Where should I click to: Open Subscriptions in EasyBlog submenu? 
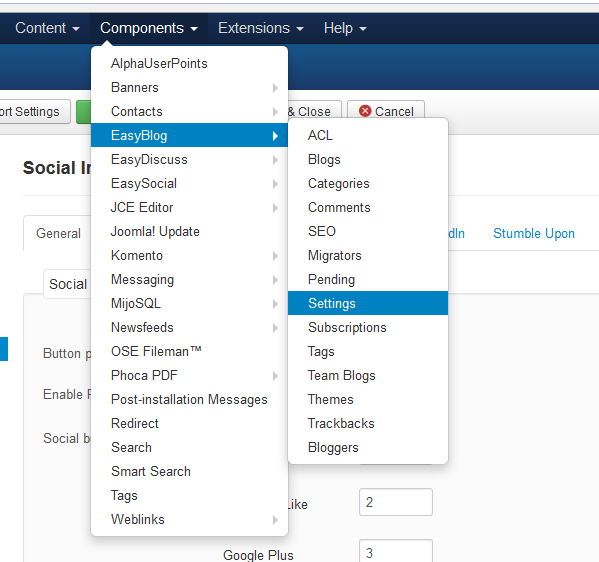pyautogui.click(x=368, y=327)
